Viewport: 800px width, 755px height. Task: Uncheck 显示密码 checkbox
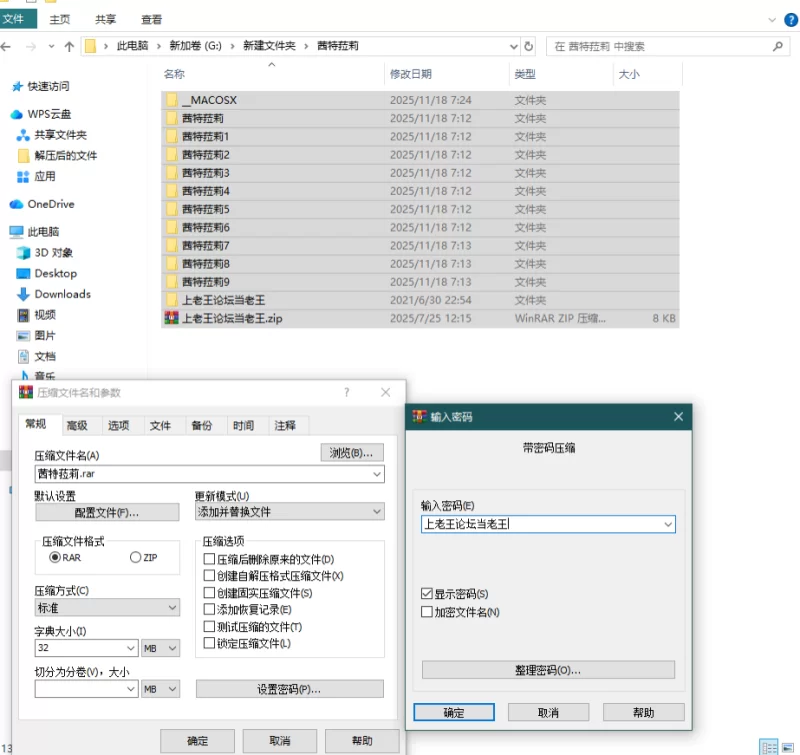pos(427,594)
